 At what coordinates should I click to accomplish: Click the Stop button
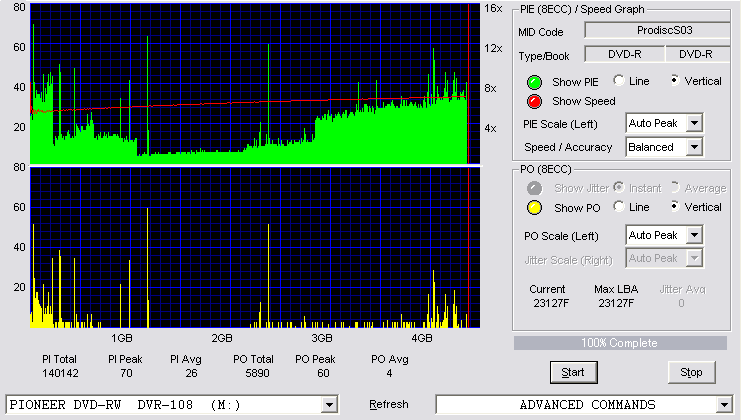point(691,373)
